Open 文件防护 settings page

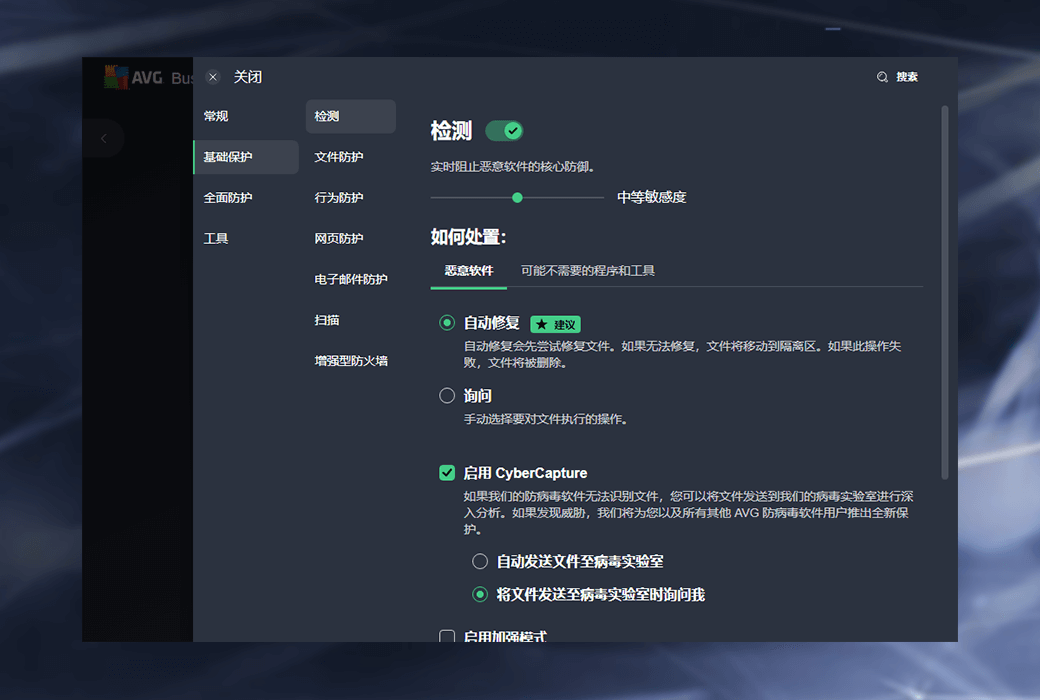click(339, 157)
